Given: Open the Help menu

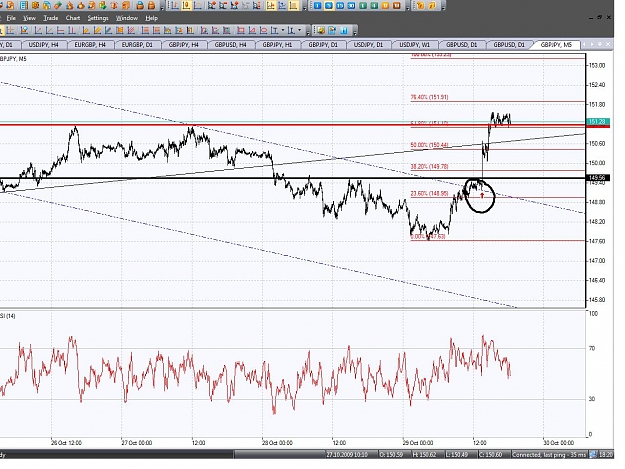Looking at the screenshot, I should [151, 18].
